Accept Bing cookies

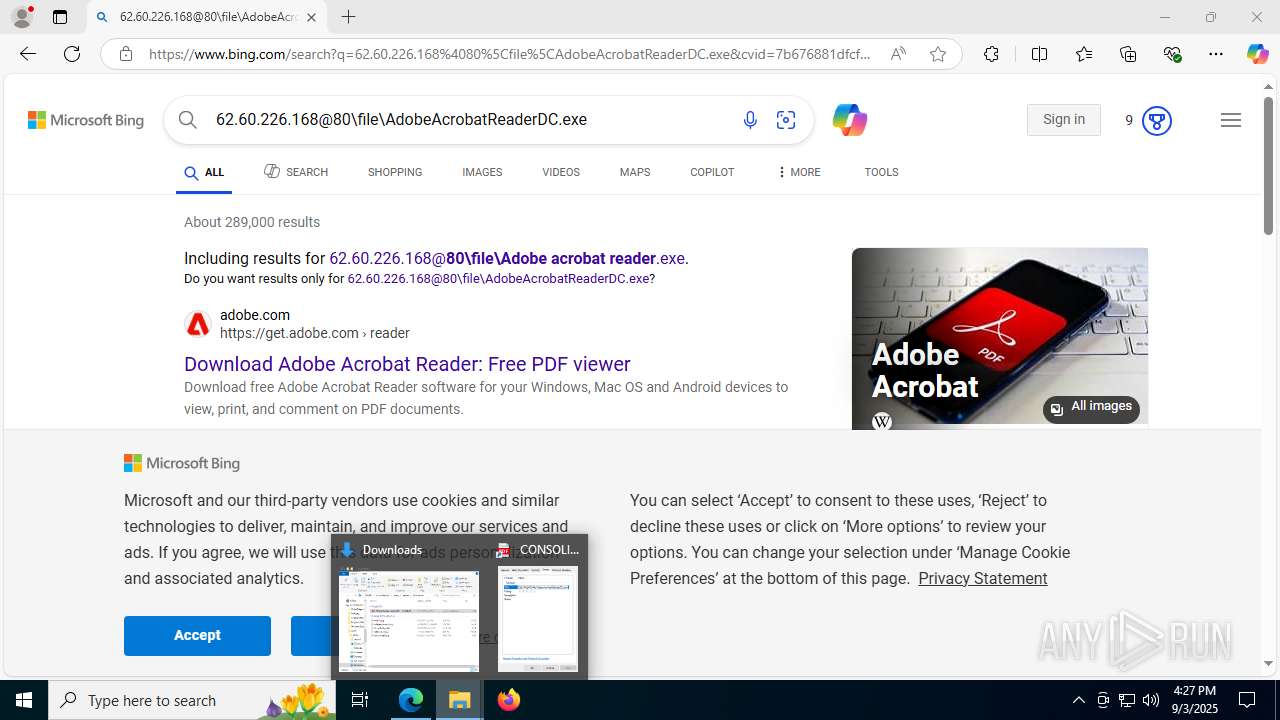[197, 635]
